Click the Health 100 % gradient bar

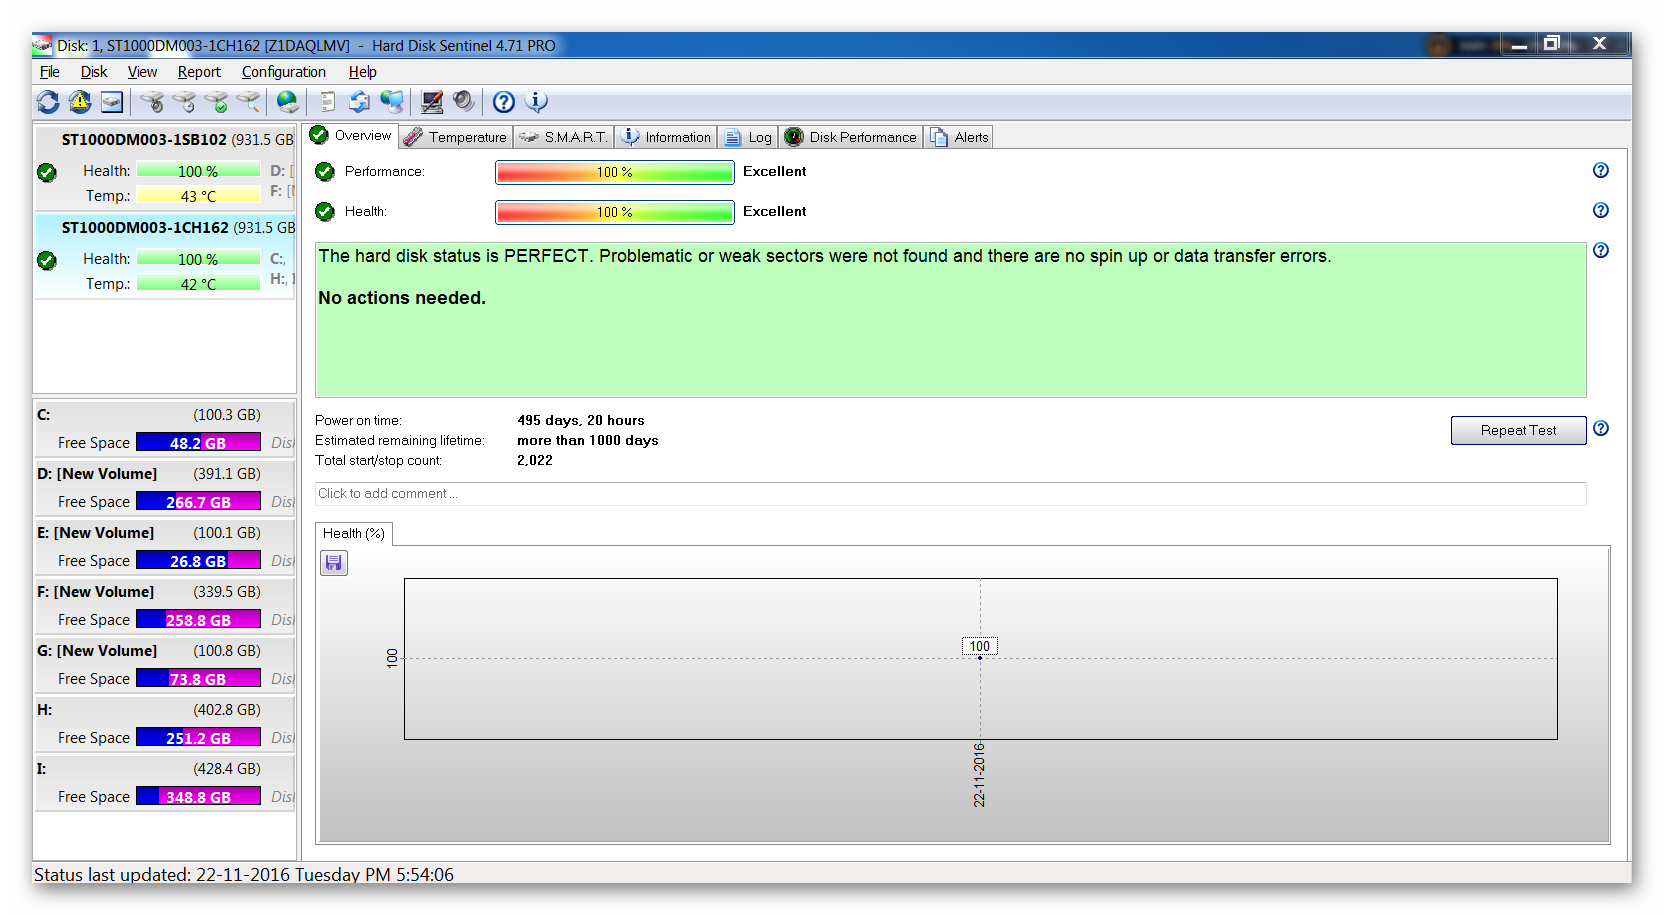614,212
